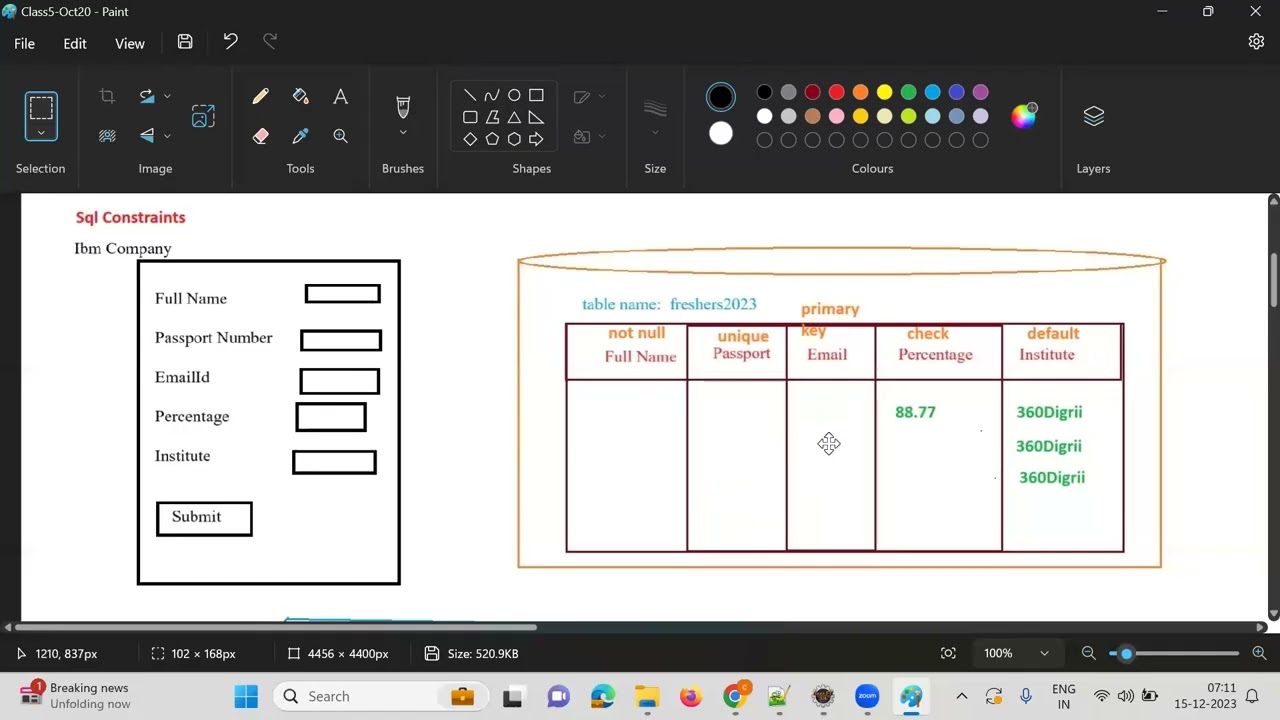Select the Colour picker eyedropper tool
This screenshot has height=720, width=1280.
click(x=300, y=136)
